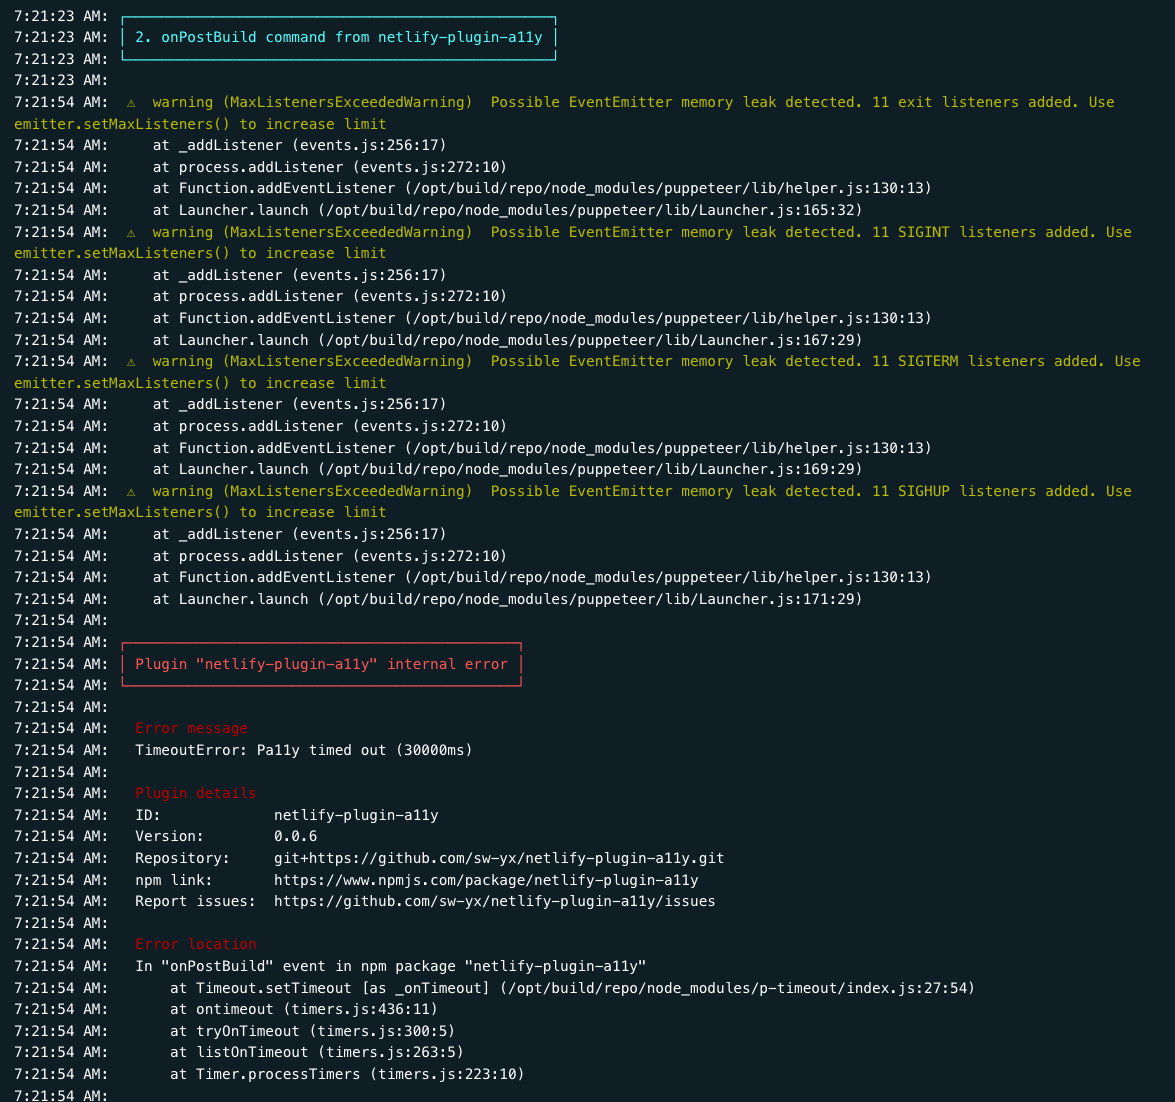Click the 'Version:' label
Viewport: 1175px width, 1102px height.
pyautogui.click(x=169, y=836)
